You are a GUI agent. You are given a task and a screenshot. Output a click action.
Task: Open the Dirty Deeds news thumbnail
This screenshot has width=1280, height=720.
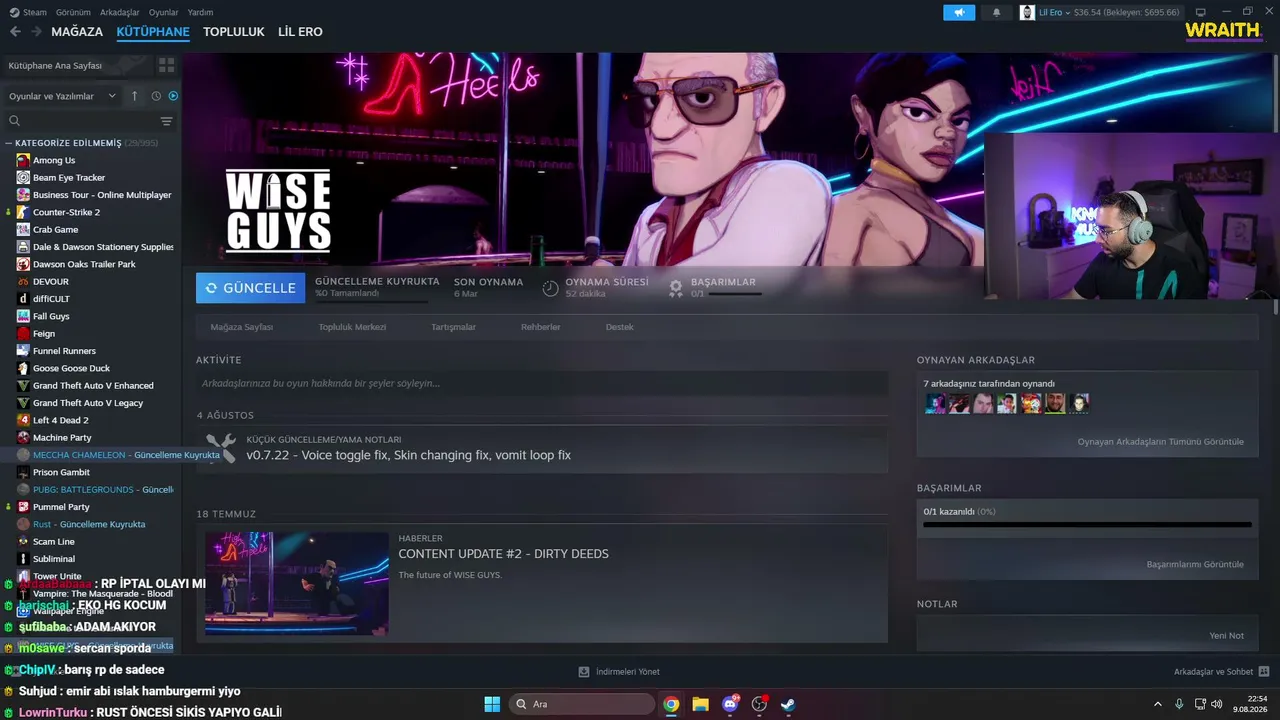[x=297, y=584]
